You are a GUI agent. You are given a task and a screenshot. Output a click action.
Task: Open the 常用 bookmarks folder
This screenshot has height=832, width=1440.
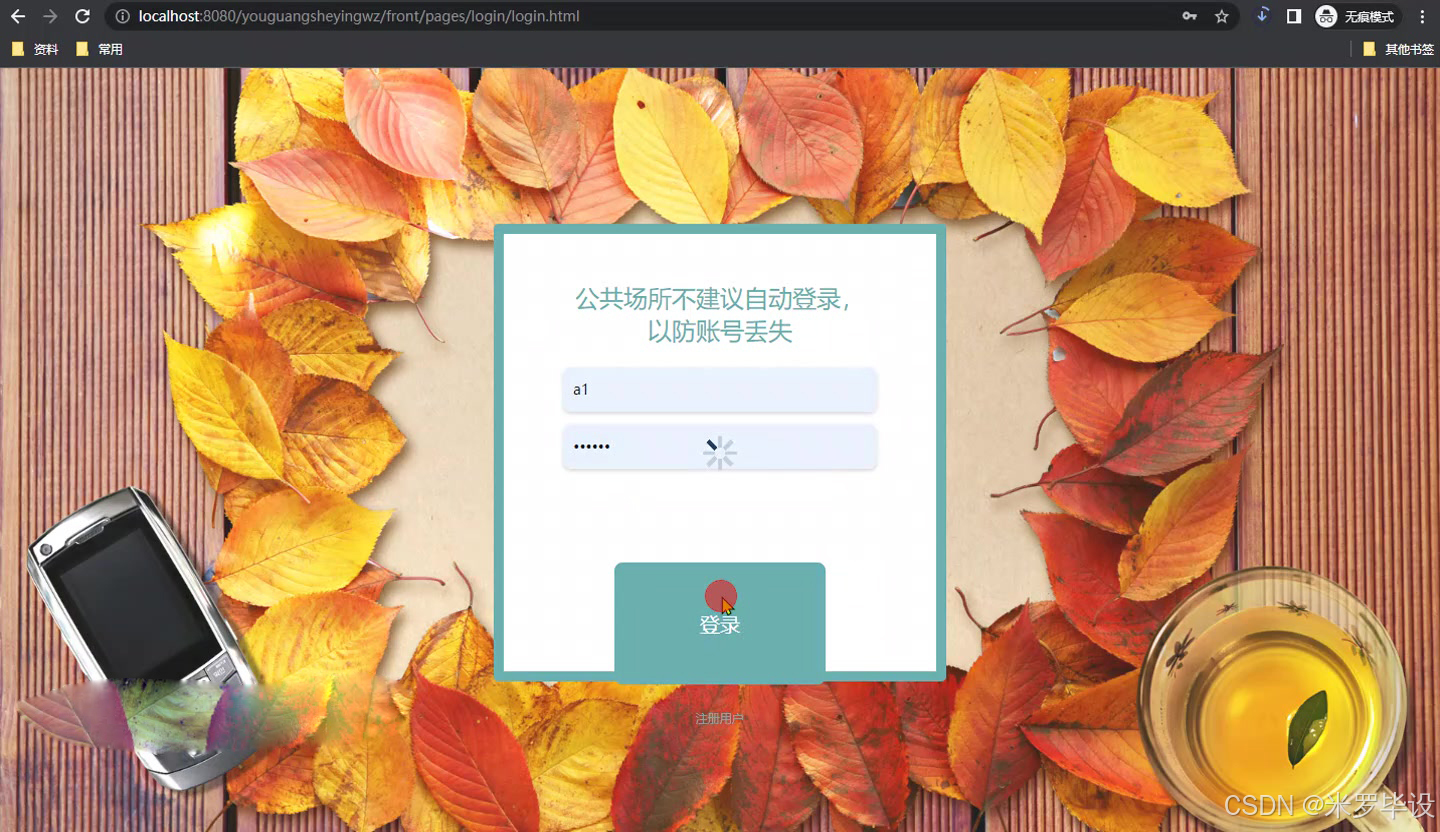pyautogui.click(x=100, y=47)
